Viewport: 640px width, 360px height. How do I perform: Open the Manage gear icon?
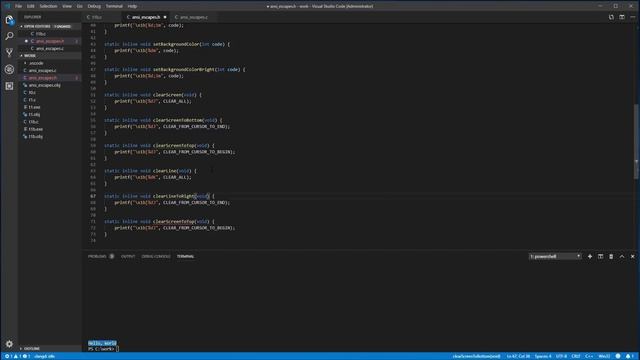pyautogui.click(x=9, y=344)
